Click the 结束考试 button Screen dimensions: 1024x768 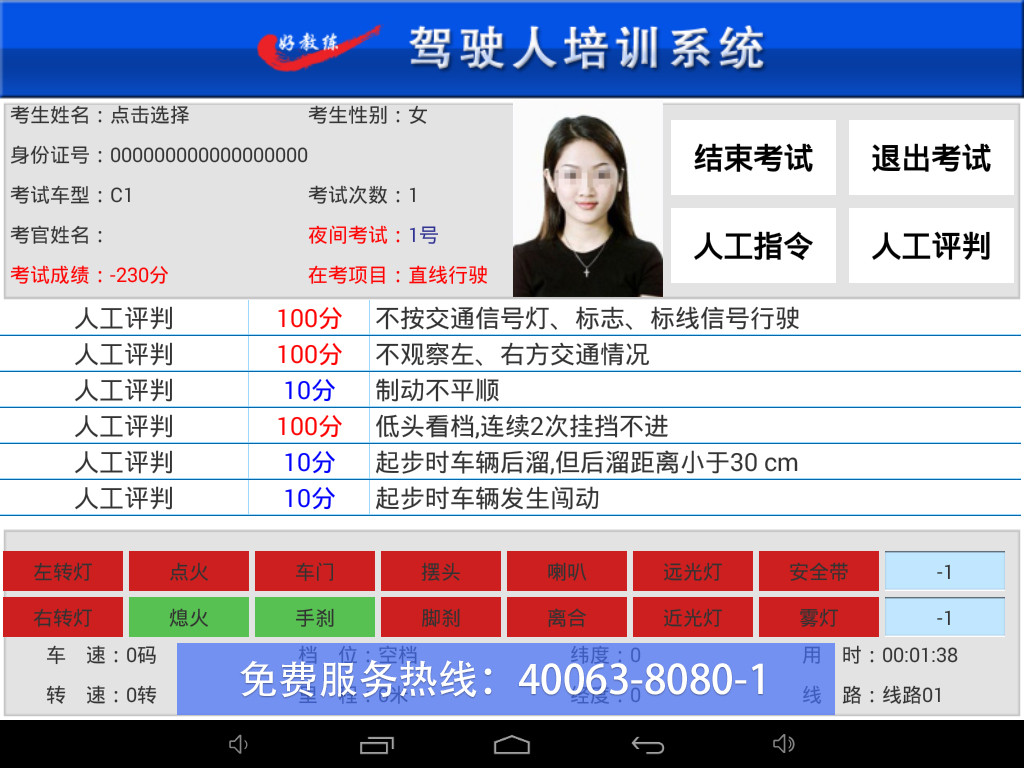click(753, 158)
